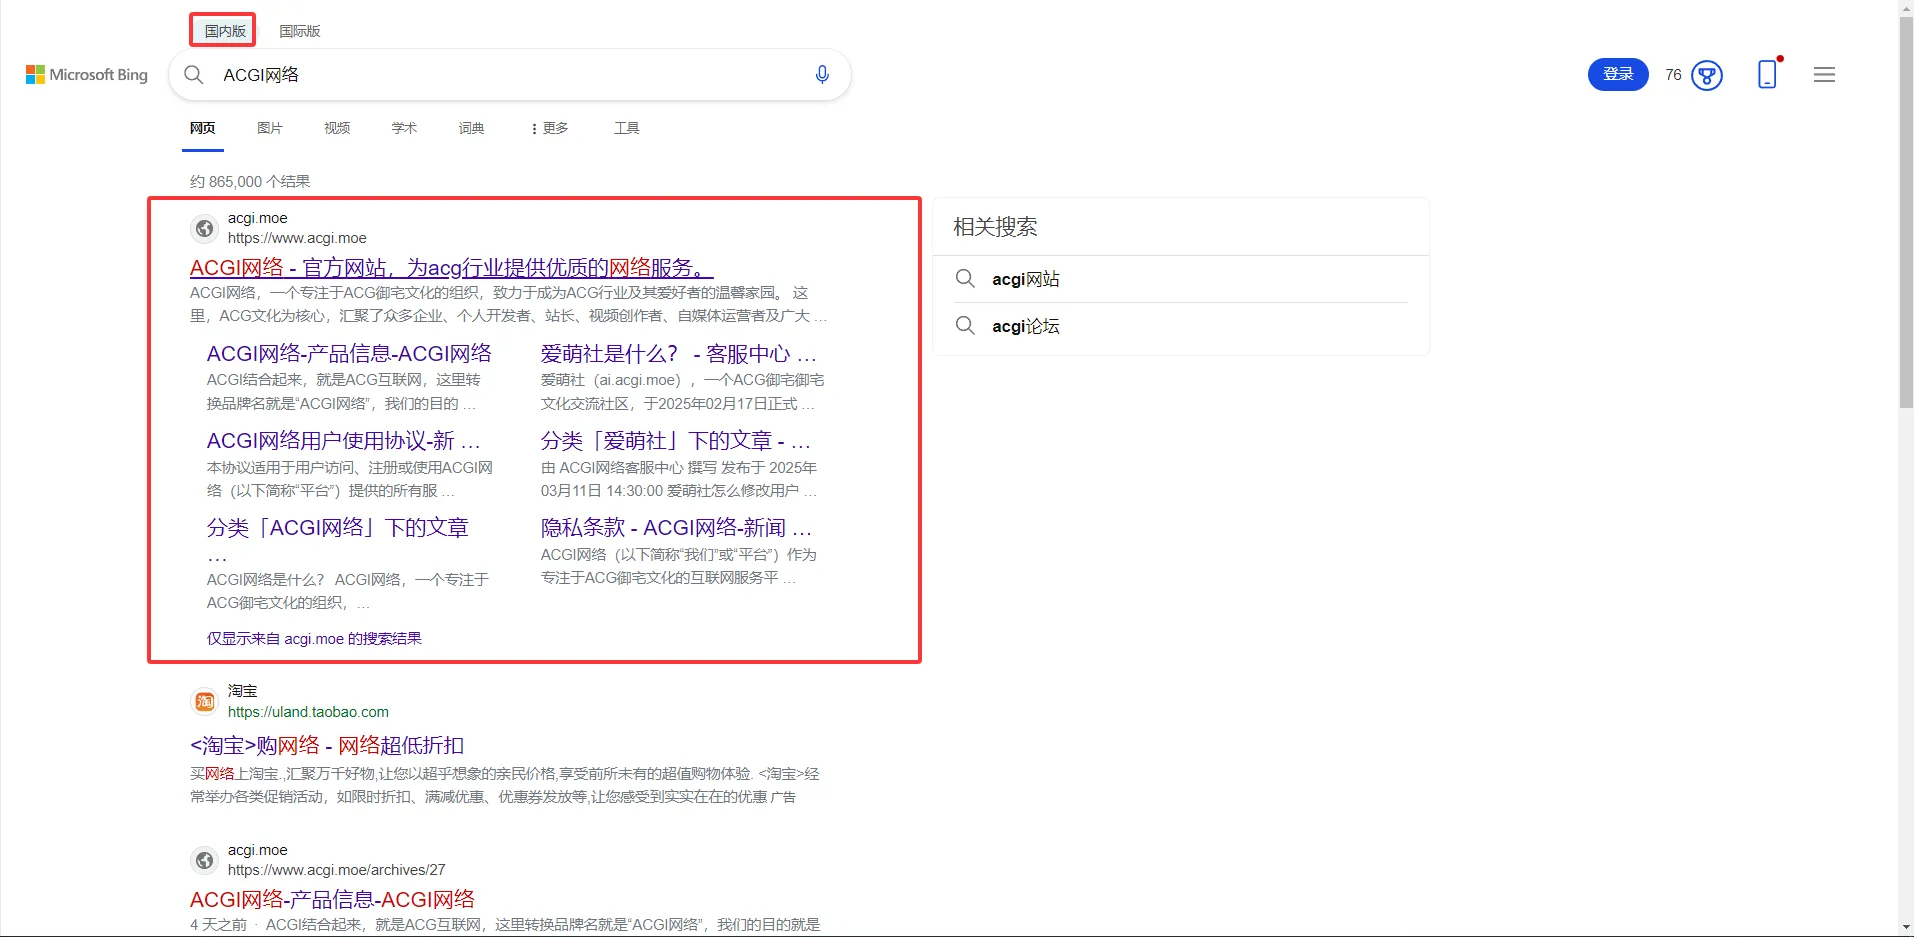Screen dimensions: 1914x937
Task: Click magnifier icon beside acgi网站 suggestion
Action: click(x=965, y=279)
